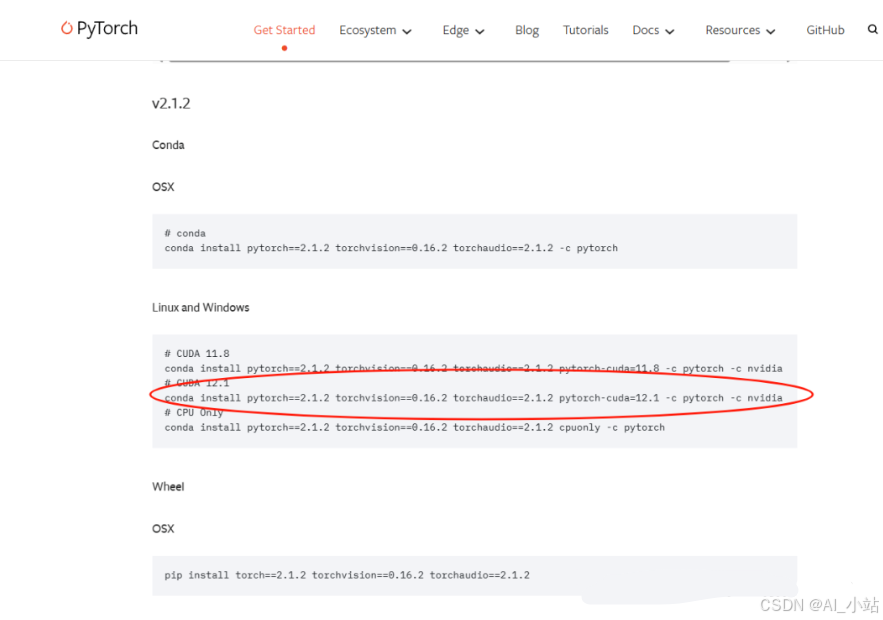Click the OSX conda install command without CUDA
883x620 pixels.
click(391, 248)
